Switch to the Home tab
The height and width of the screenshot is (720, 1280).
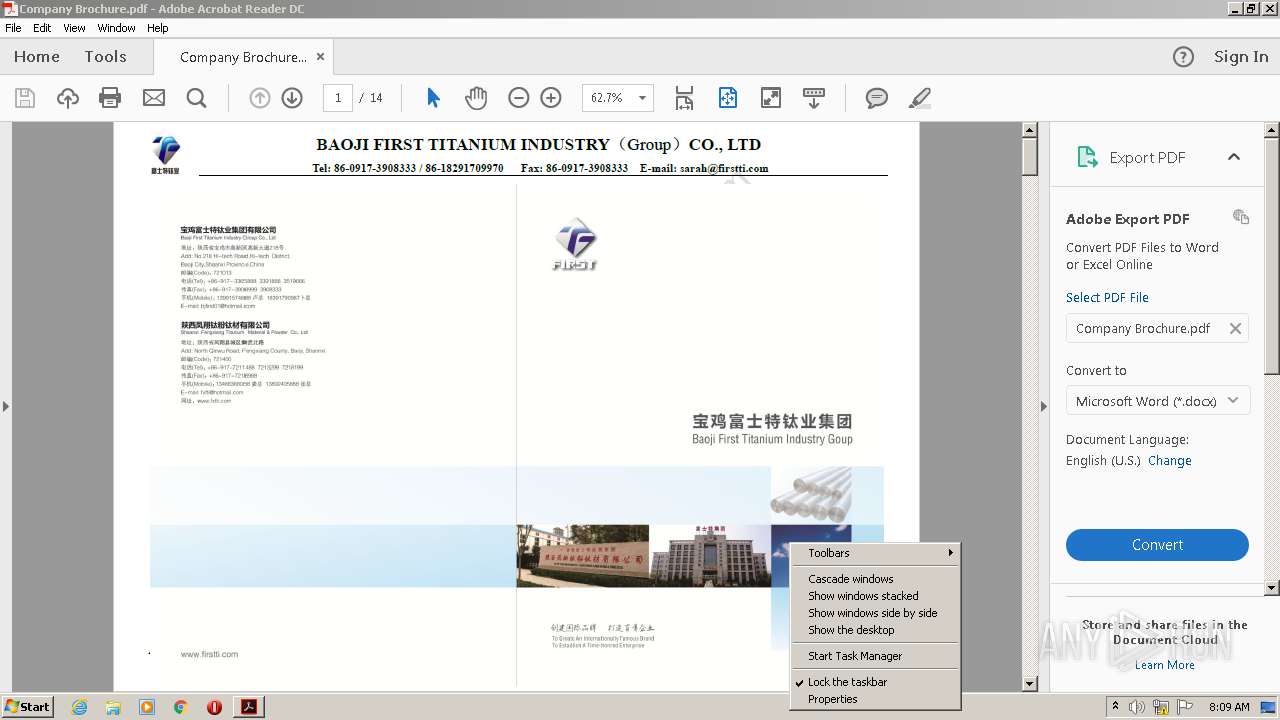click(37, 57)
